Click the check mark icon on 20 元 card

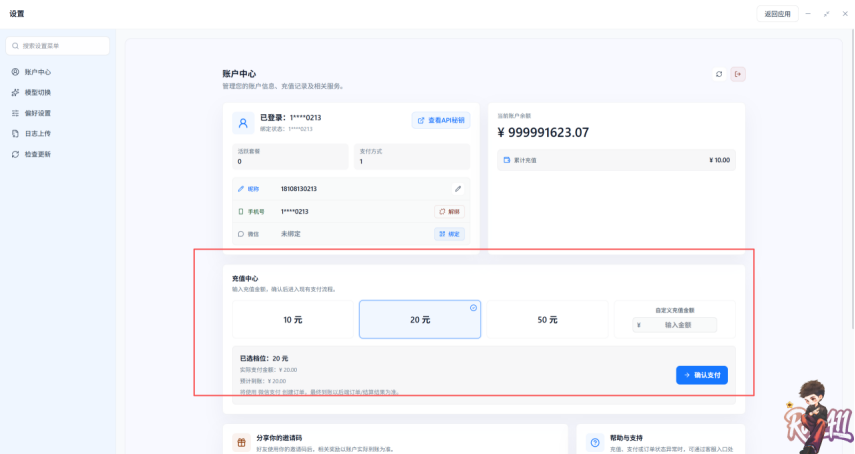[473, 308]
